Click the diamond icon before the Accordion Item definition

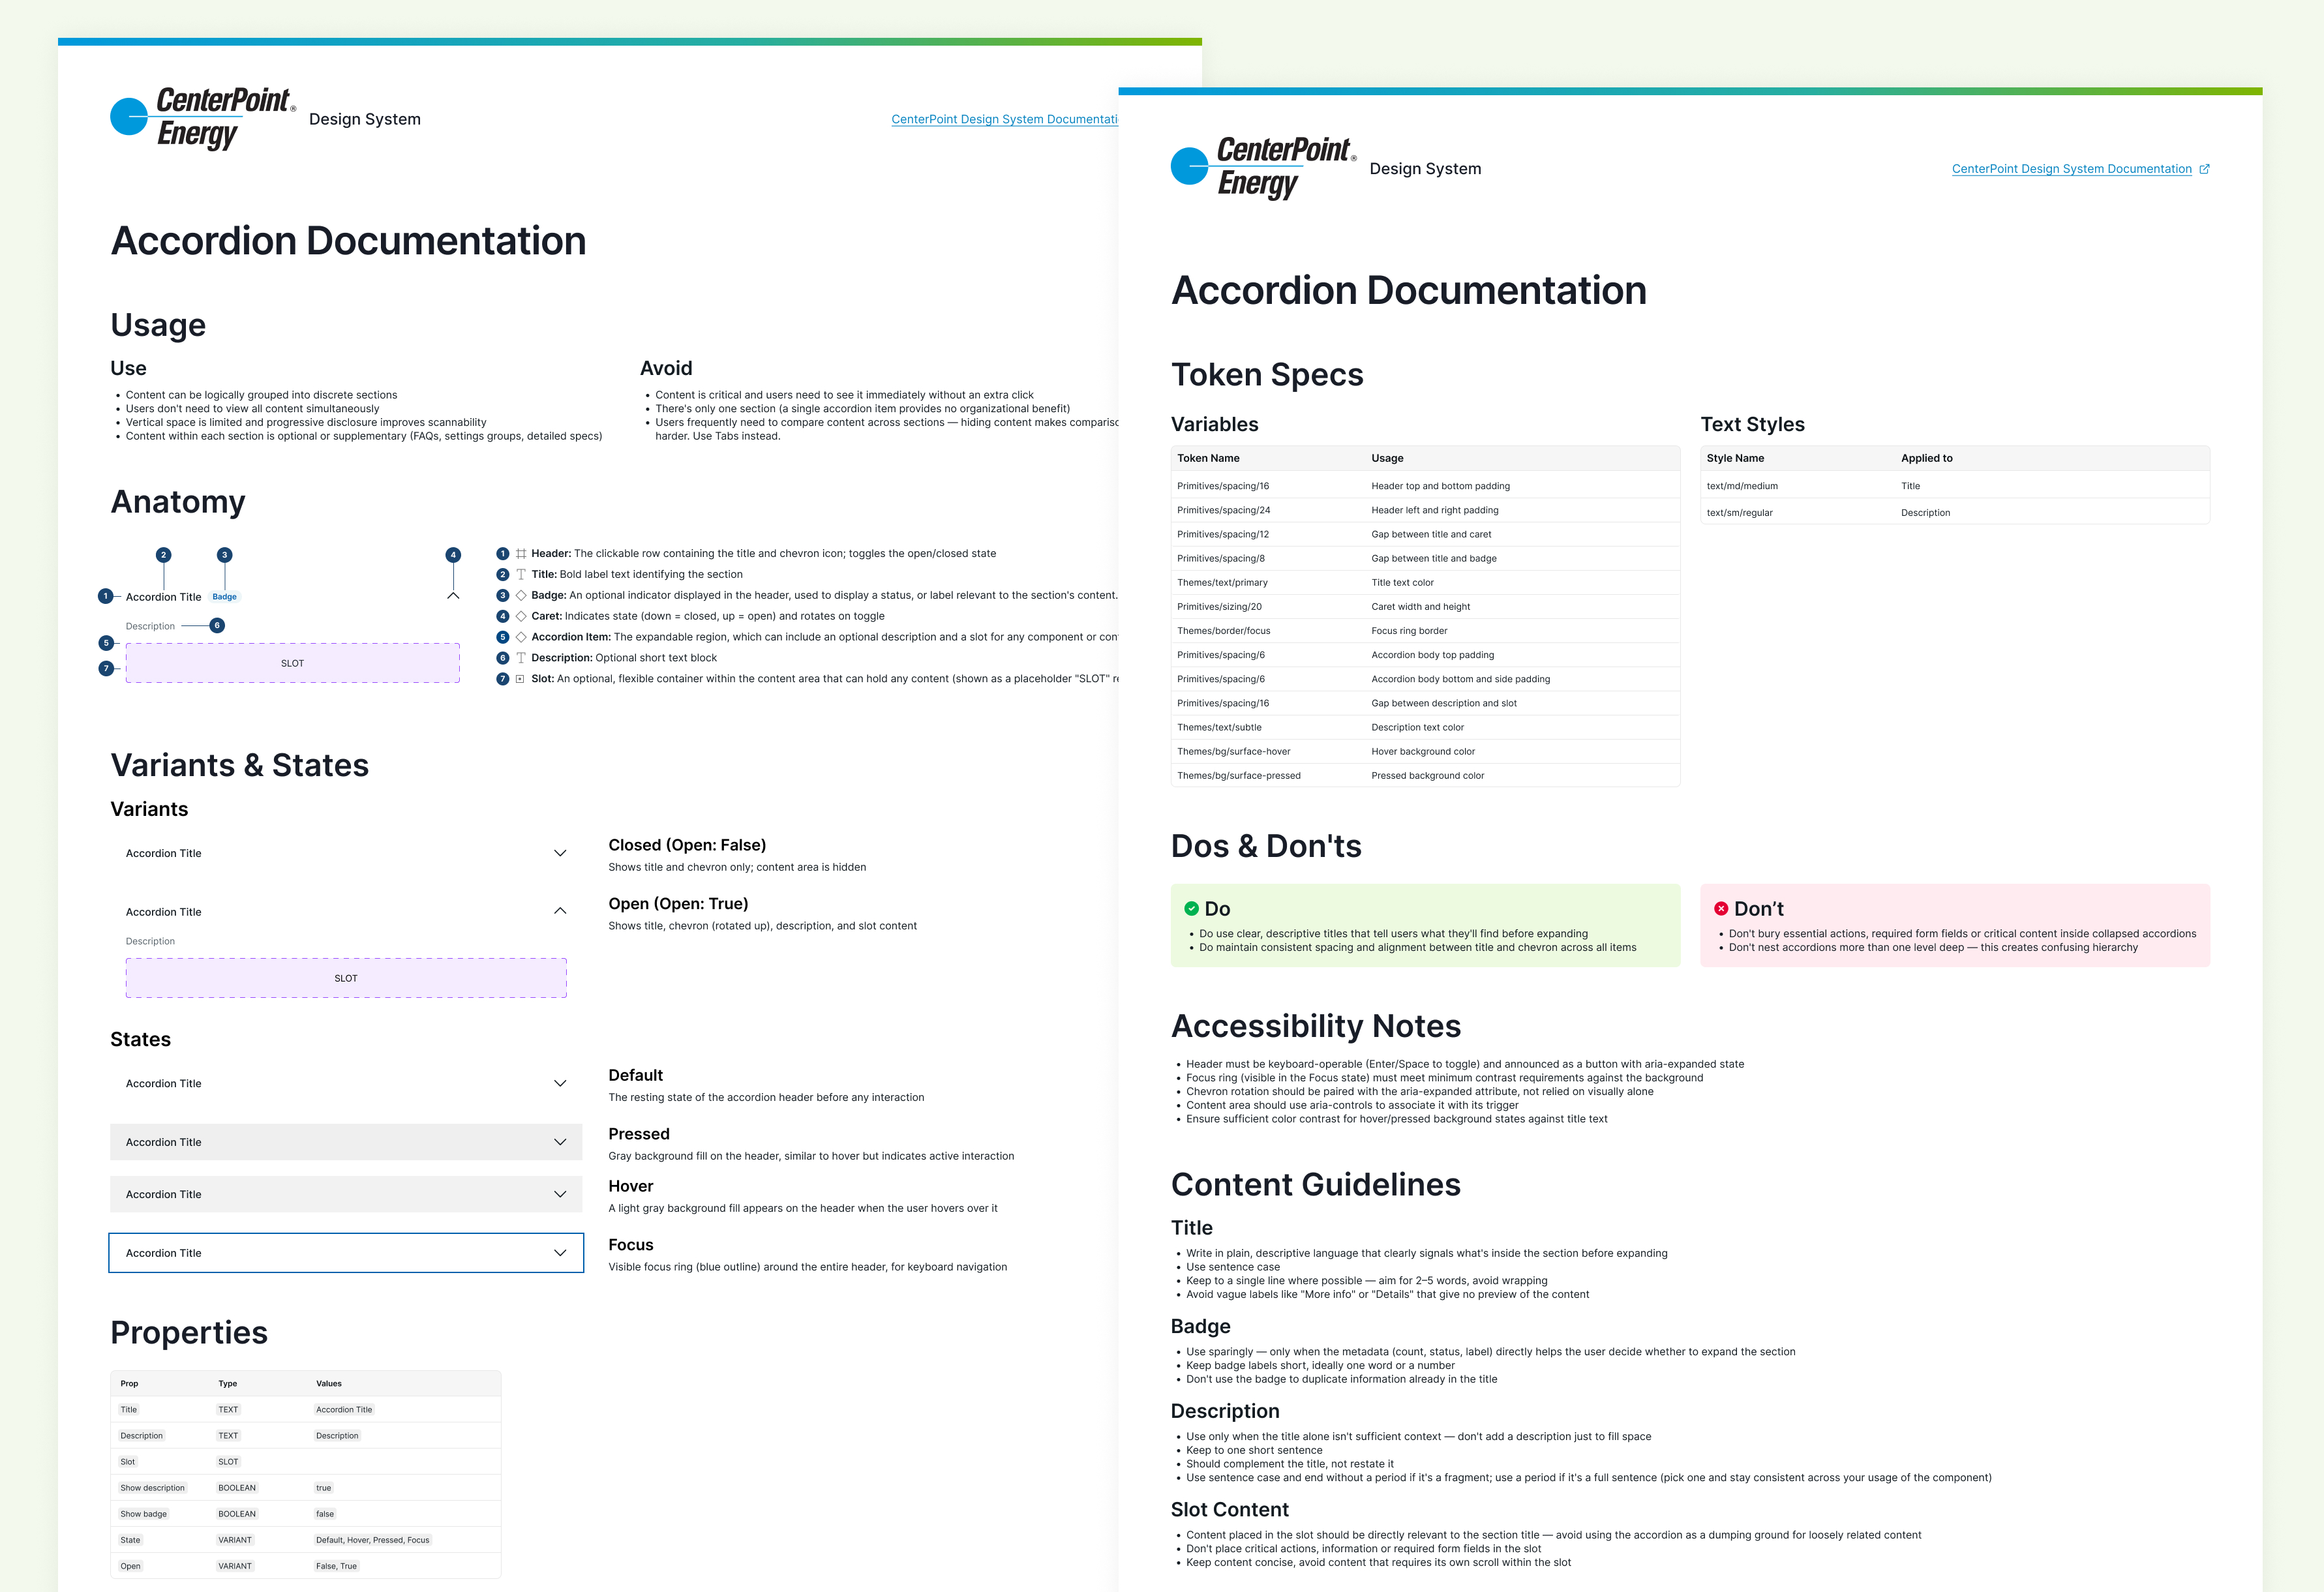(x=521, y=637)
